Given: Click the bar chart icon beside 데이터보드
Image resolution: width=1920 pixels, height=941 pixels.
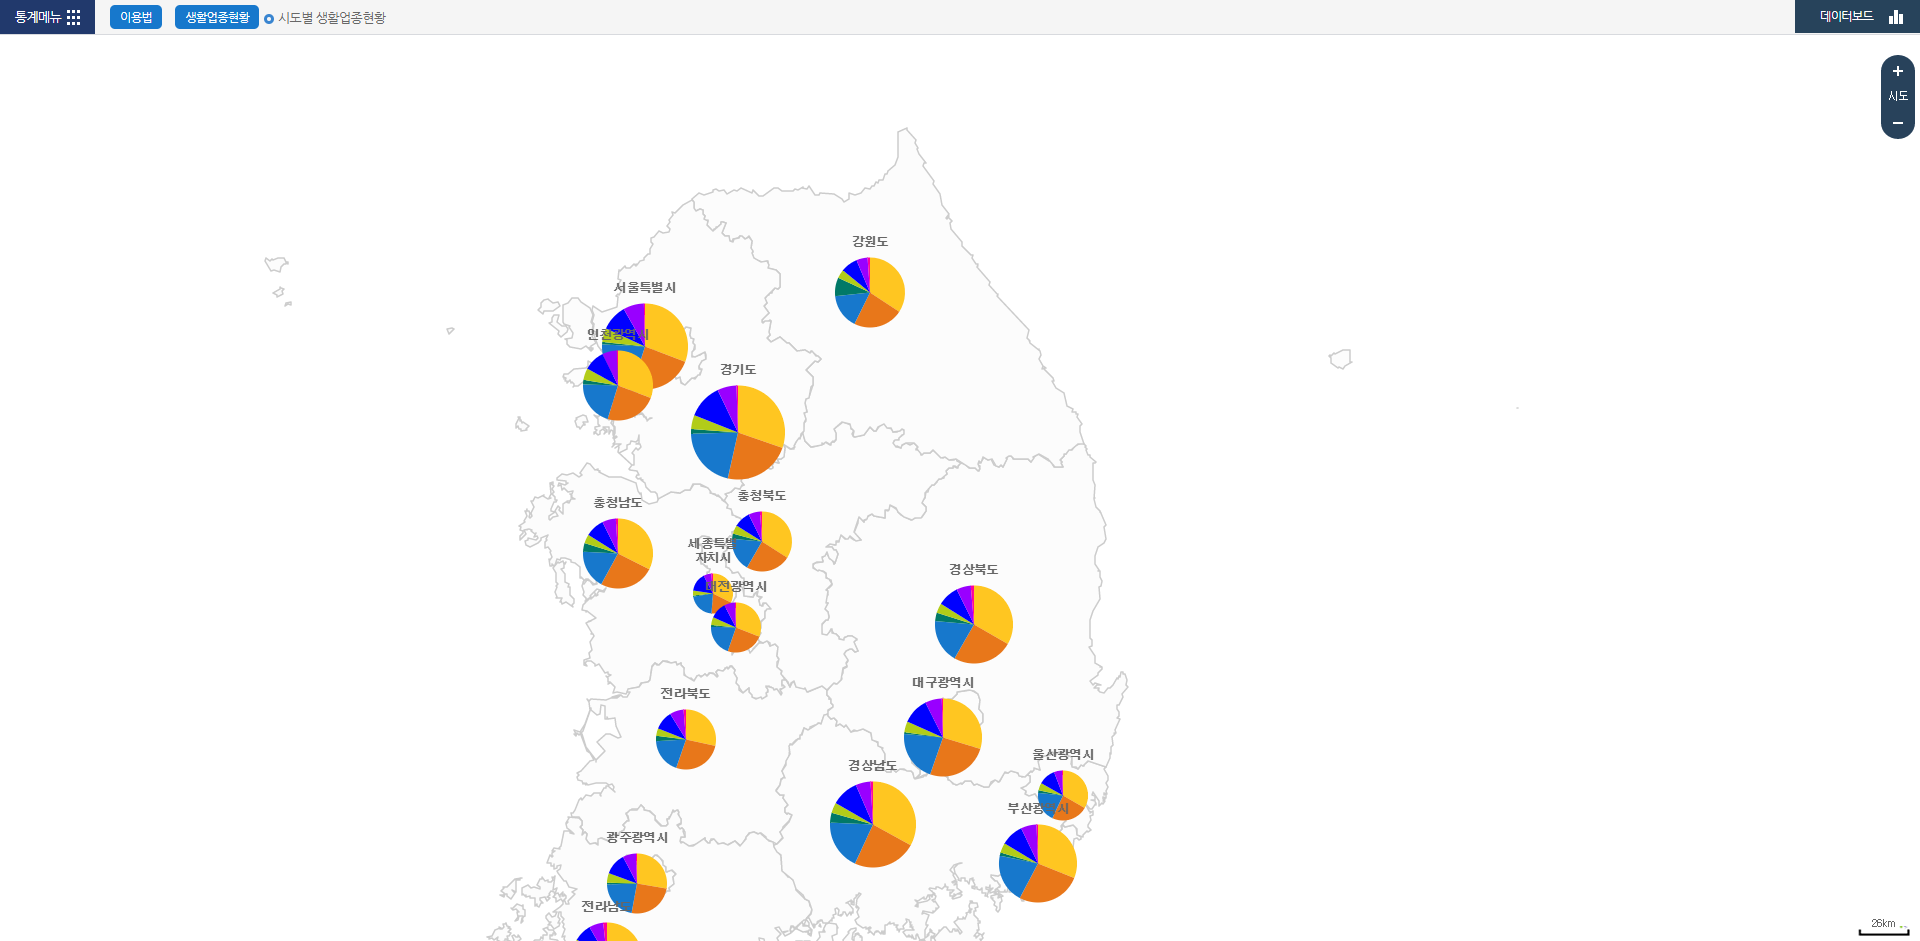Looking at the screenshot, I should [x=1895, y=17].
